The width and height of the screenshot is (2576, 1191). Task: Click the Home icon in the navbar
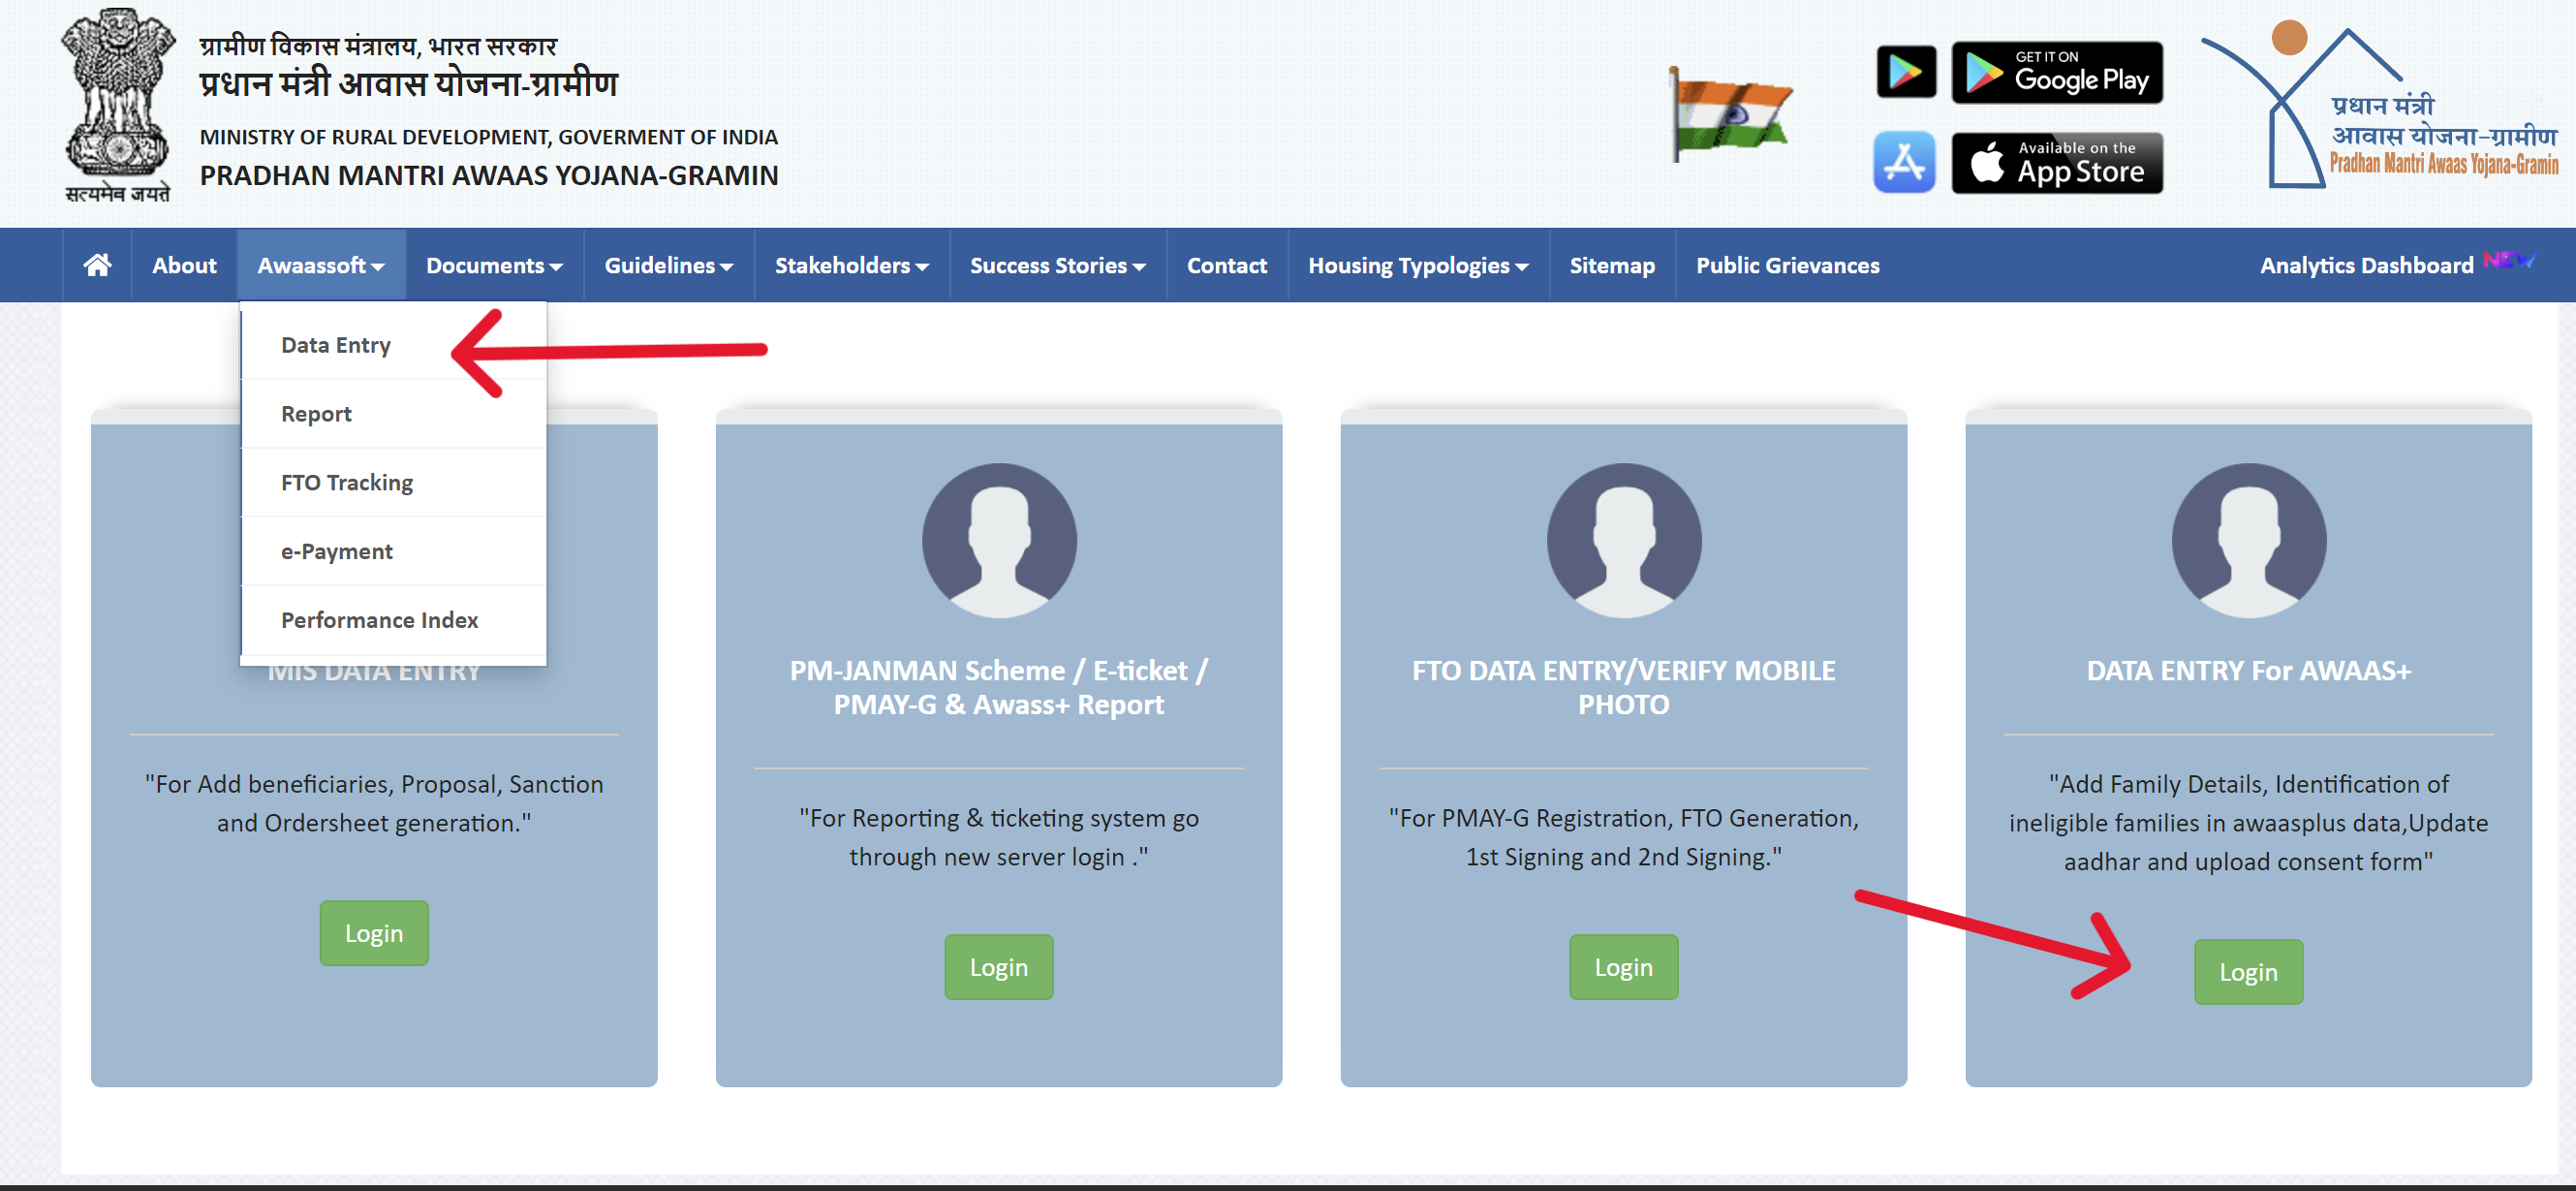(x=97, y=265)
